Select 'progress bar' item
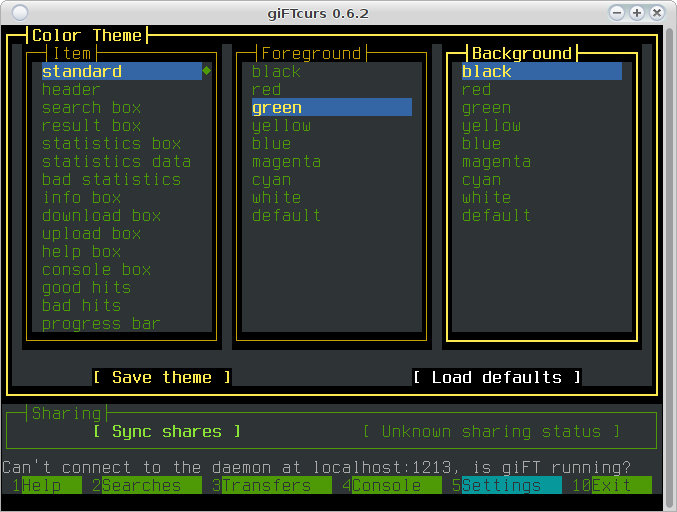The image size is (677, 512). (101, 324)
